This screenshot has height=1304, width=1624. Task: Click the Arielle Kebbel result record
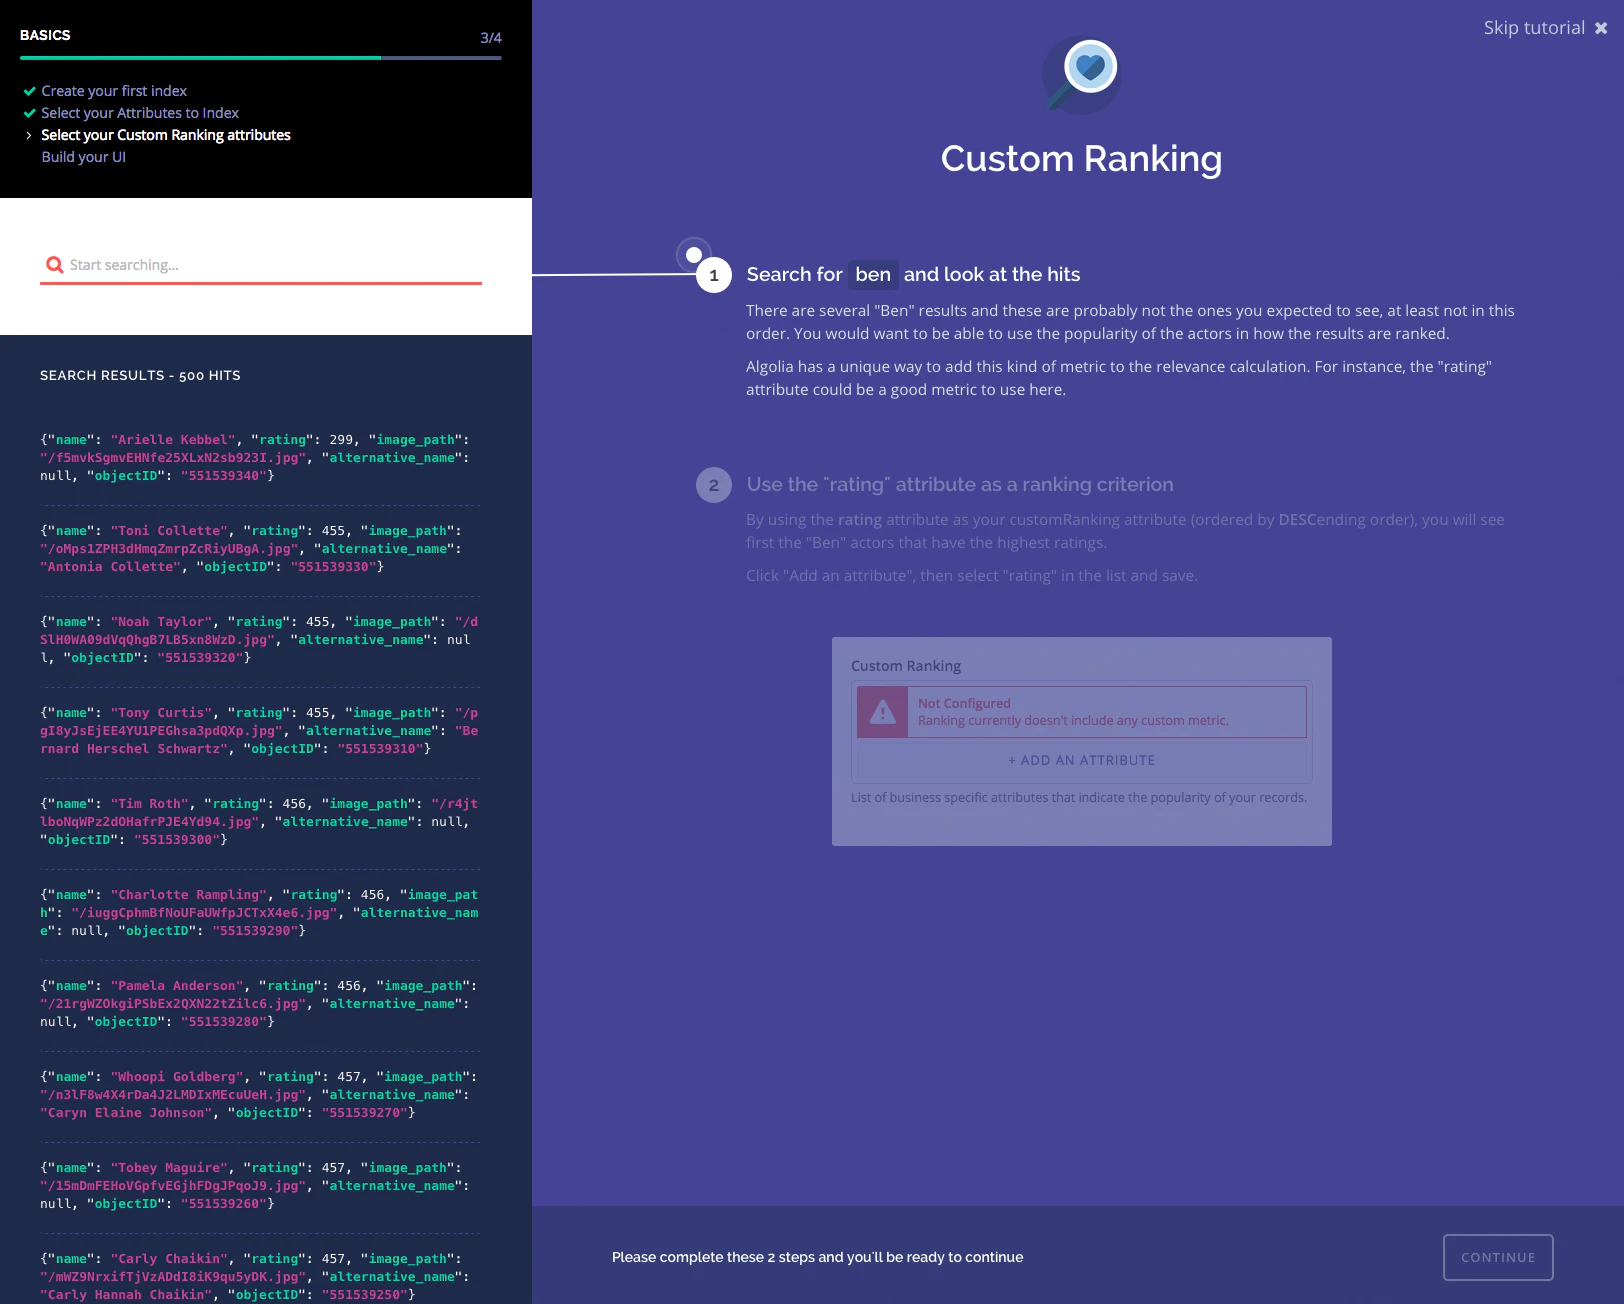[x=259, y=458]
